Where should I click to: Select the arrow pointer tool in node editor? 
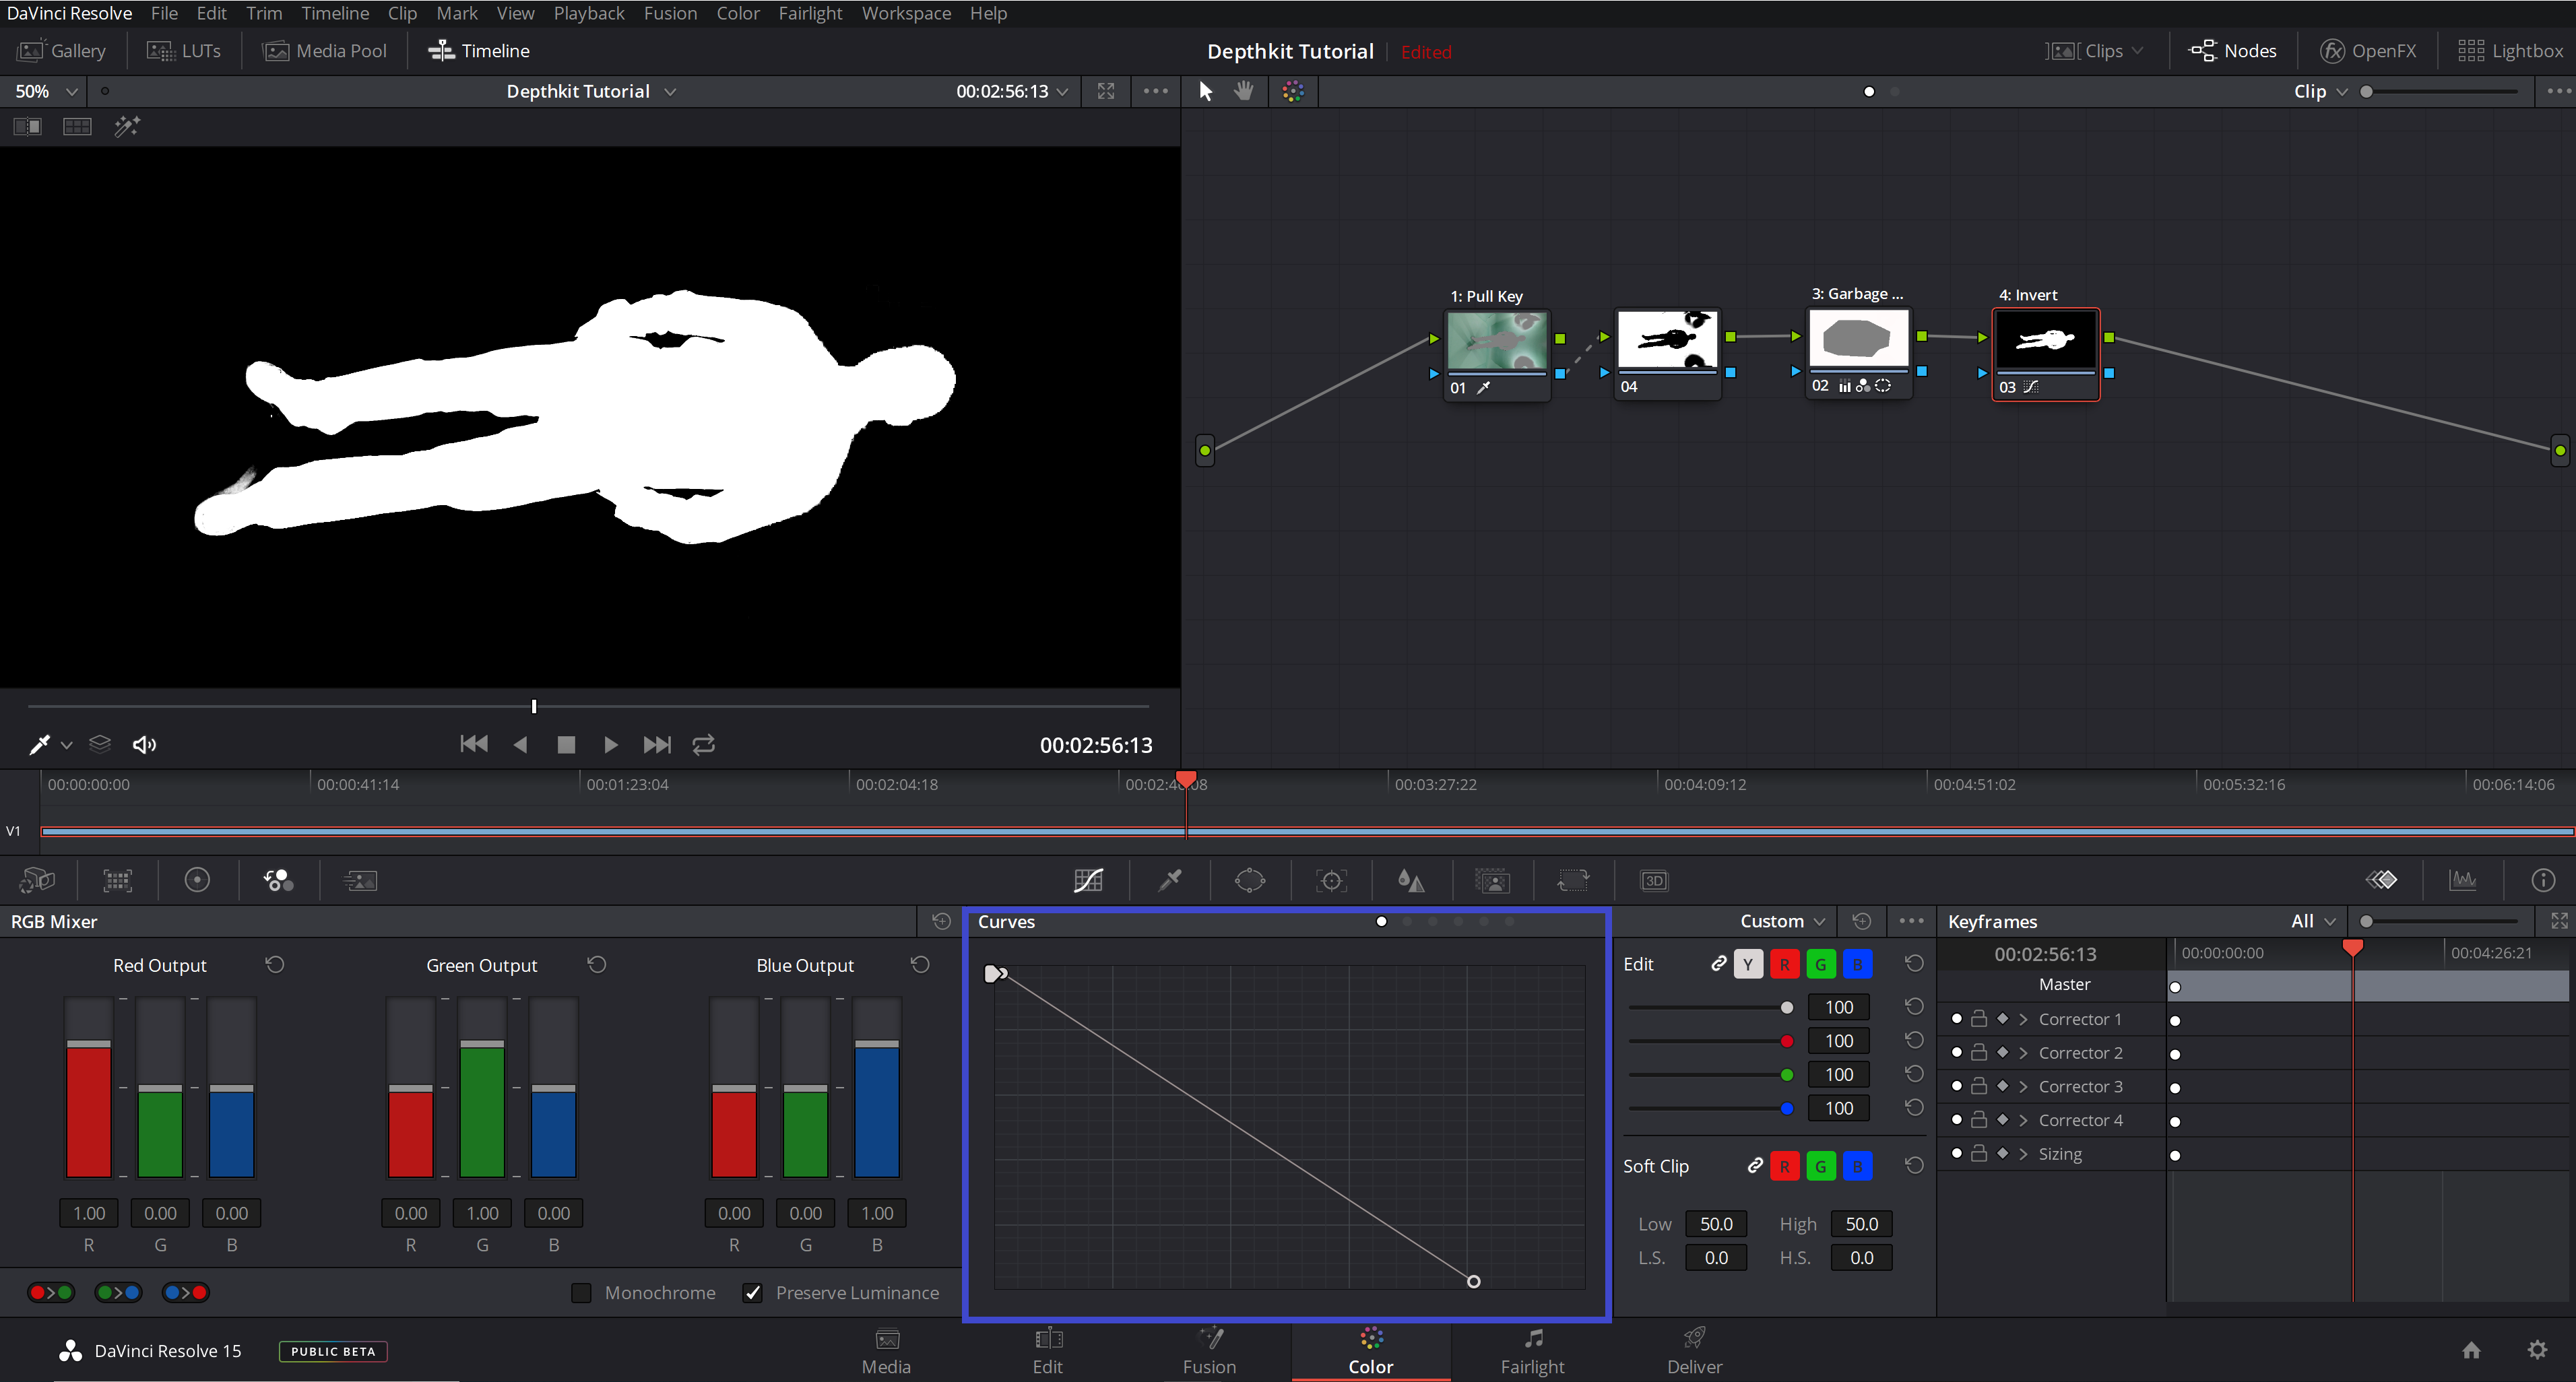point(1205,91)
